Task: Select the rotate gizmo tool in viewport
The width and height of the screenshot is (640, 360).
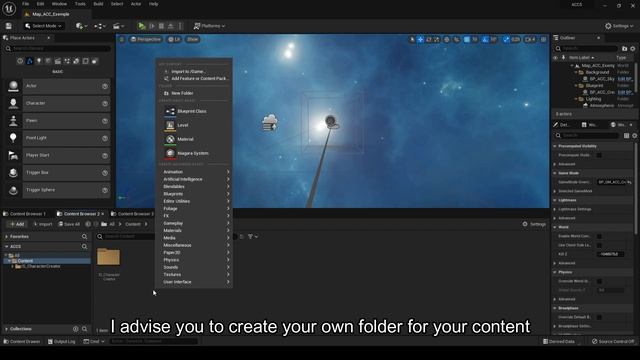Action: tap(429, 39)
